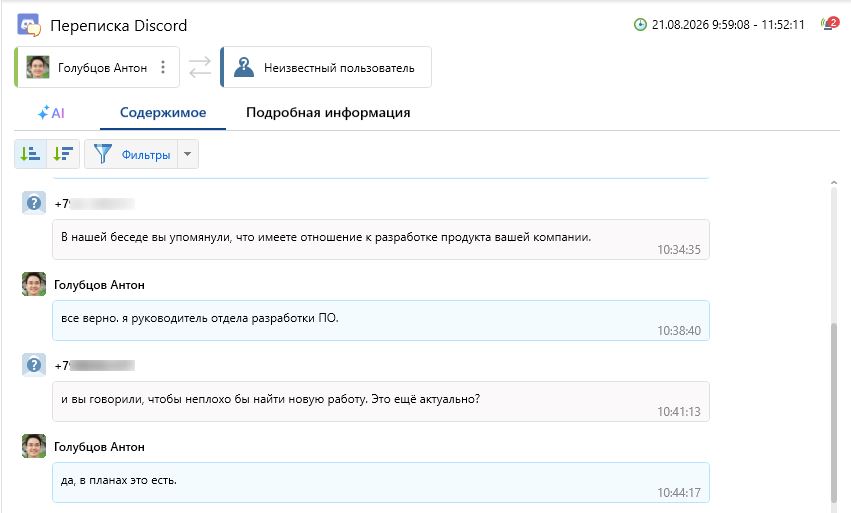This screenshot has width=851, height=513.
Task: Switch to the Содержимое tab
Action: 163,112
